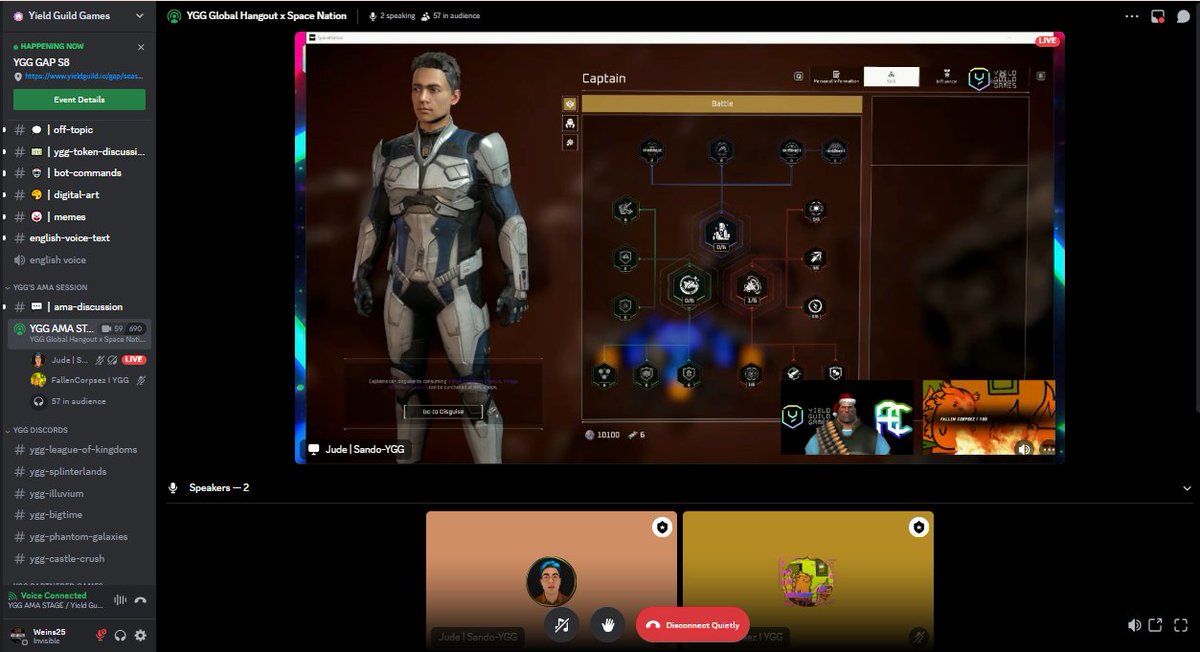Image resolution: width=1200 pixels, height=652 pixels.
Task: Select english-voice-text channel
Action: (78, 238)
